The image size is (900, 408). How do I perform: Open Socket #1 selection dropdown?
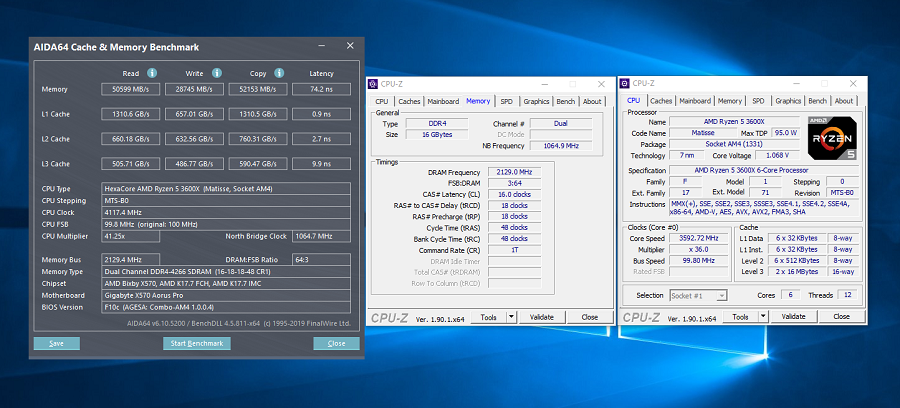tap(699, 296)
